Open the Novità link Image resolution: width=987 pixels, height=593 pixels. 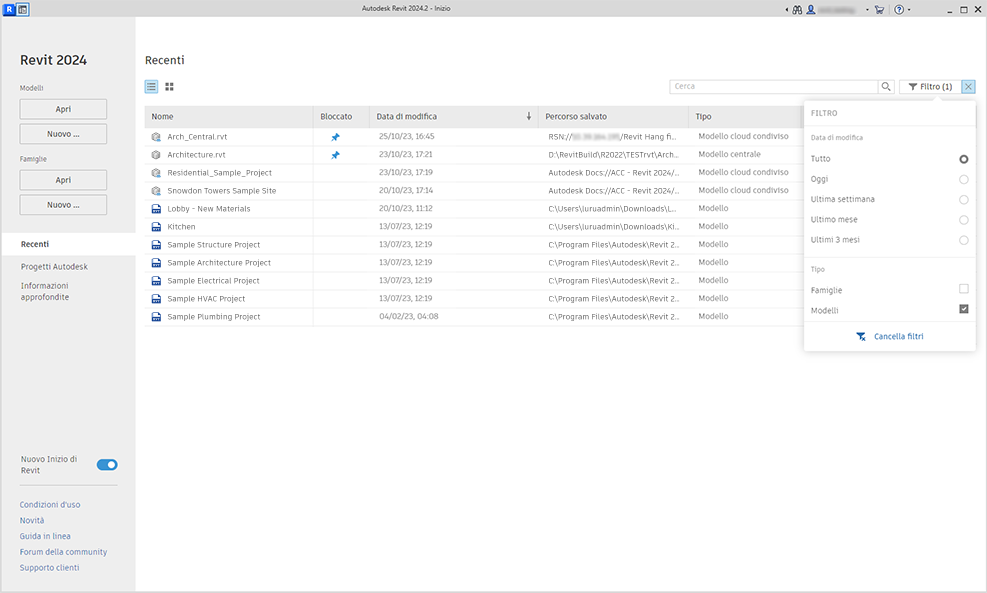pyautogui.click(x=32, y=521)
